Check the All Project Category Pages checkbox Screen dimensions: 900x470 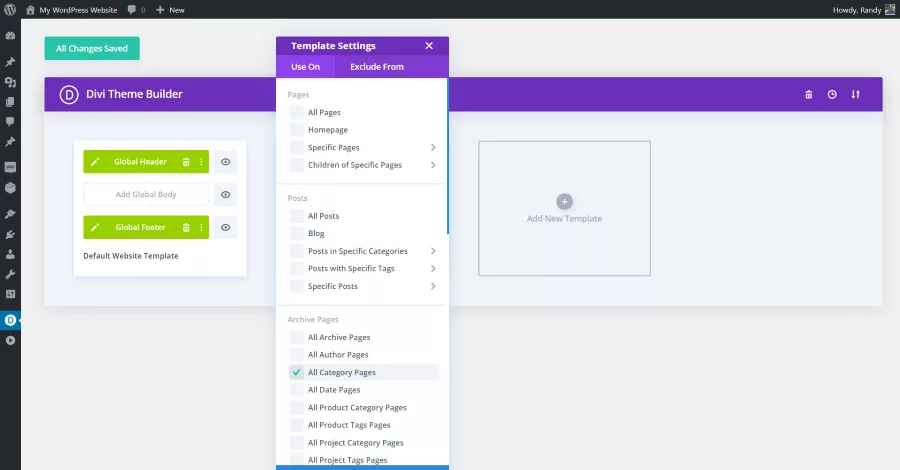coord(296,442)
